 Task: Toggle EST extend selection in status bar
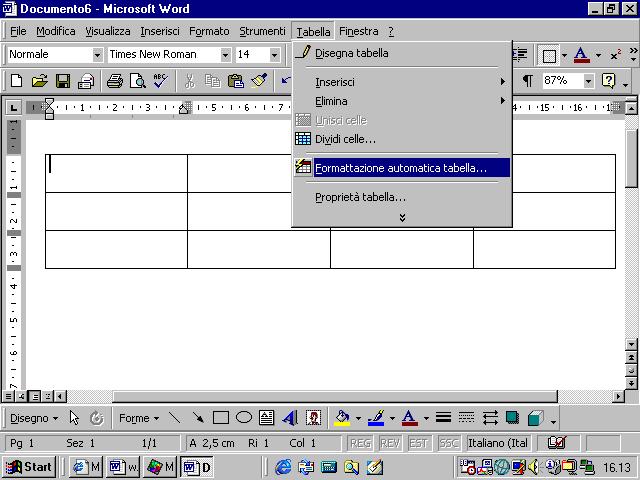[x=418, y=443]
